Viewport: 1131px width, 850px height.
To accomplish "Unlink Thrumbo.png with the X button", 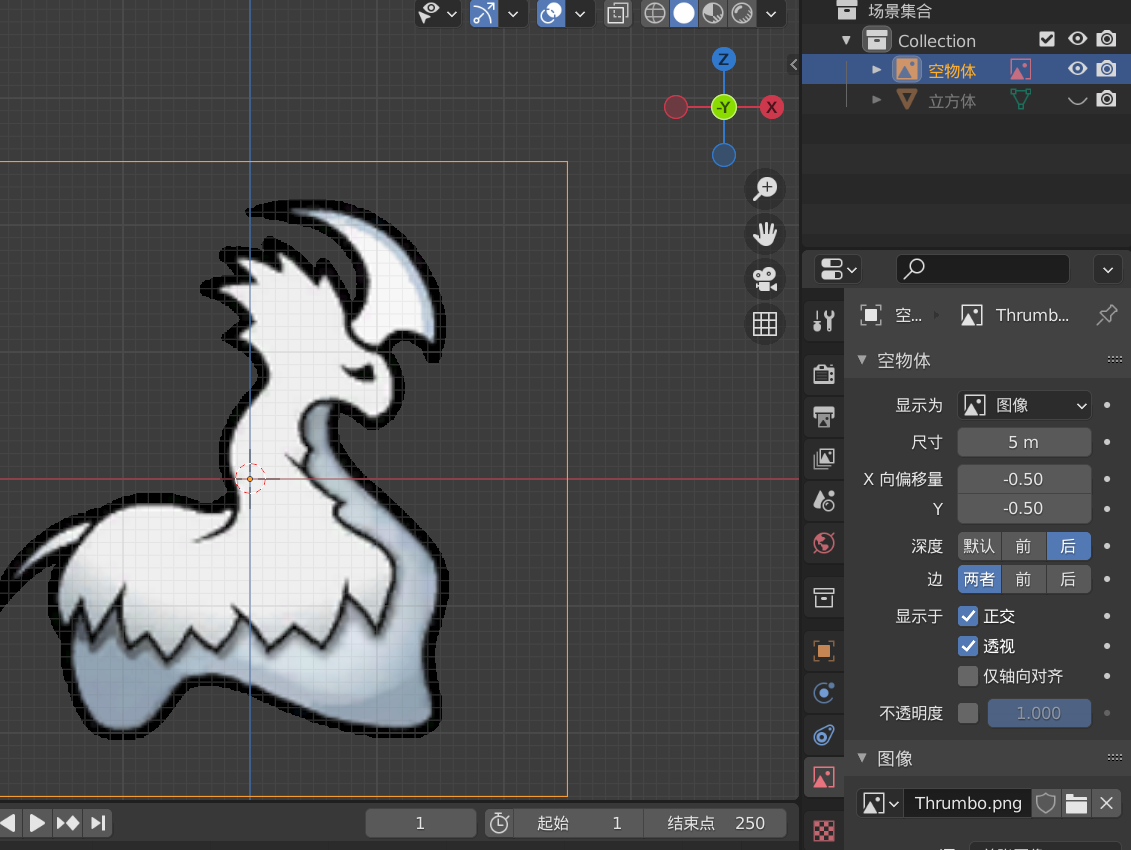I will click(1106, 803).
